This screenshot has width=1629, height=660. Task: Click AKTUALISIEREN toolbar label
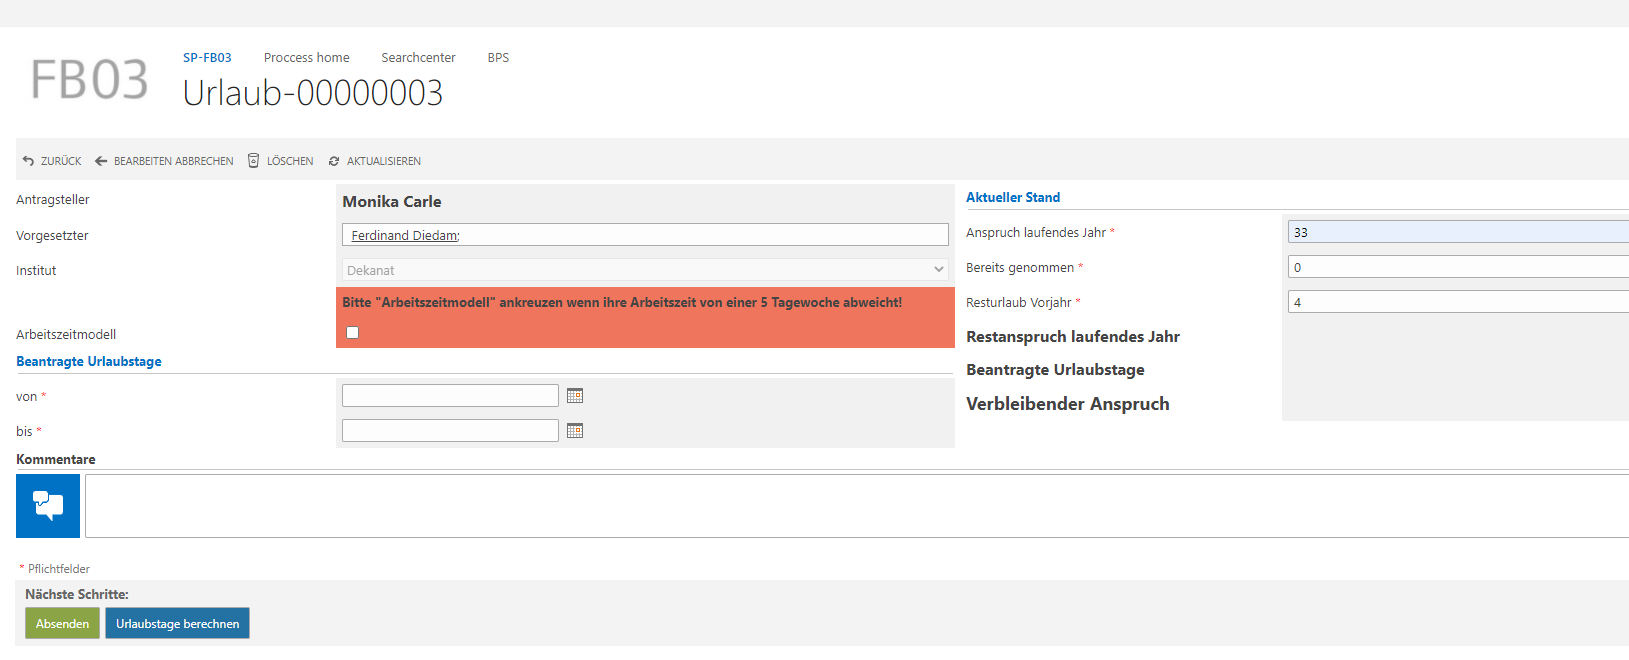click(384, 161)
